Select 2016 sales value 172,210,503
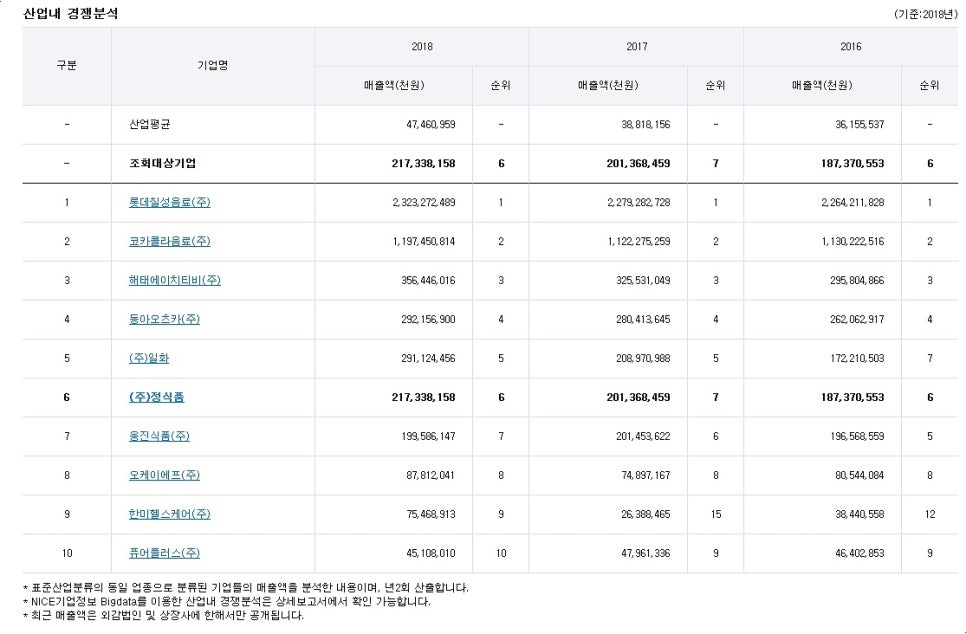966x634 pixels. 857,358
